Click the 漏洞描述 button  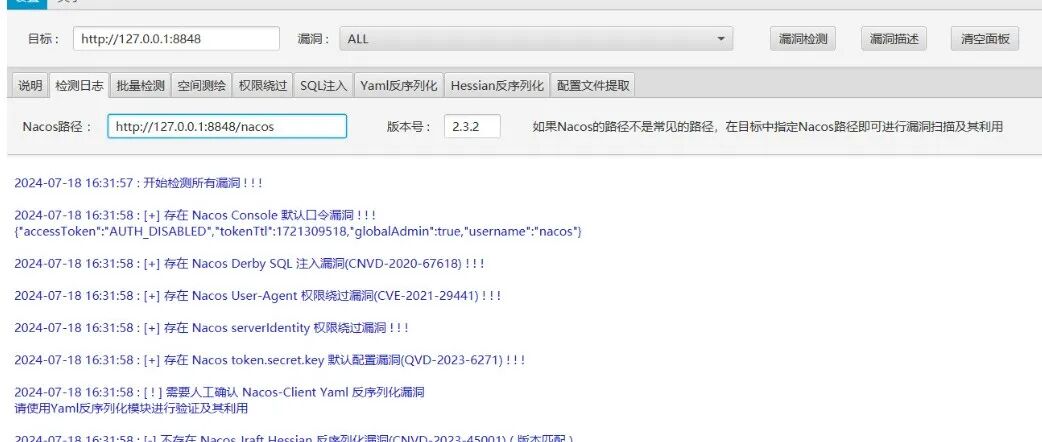(x=894, y=39)
